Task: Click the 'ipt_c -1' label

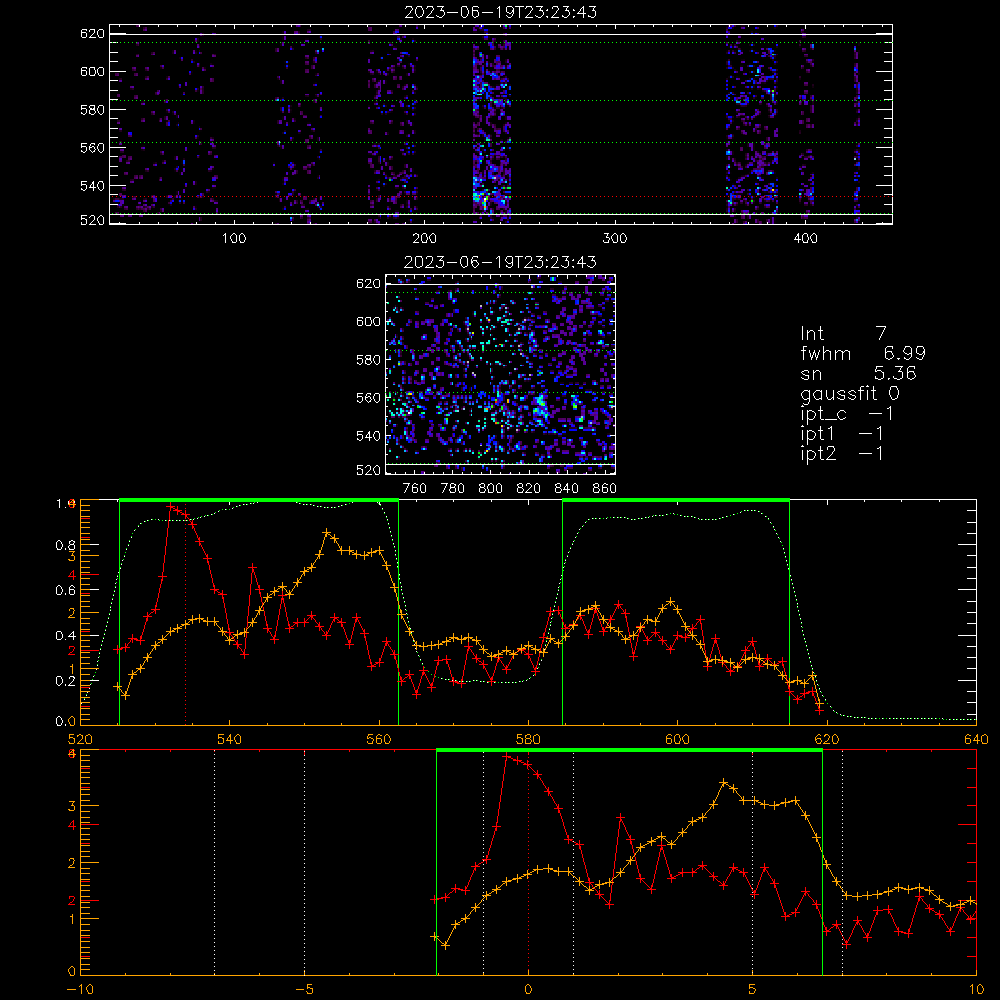Action: tap(847, 414)
